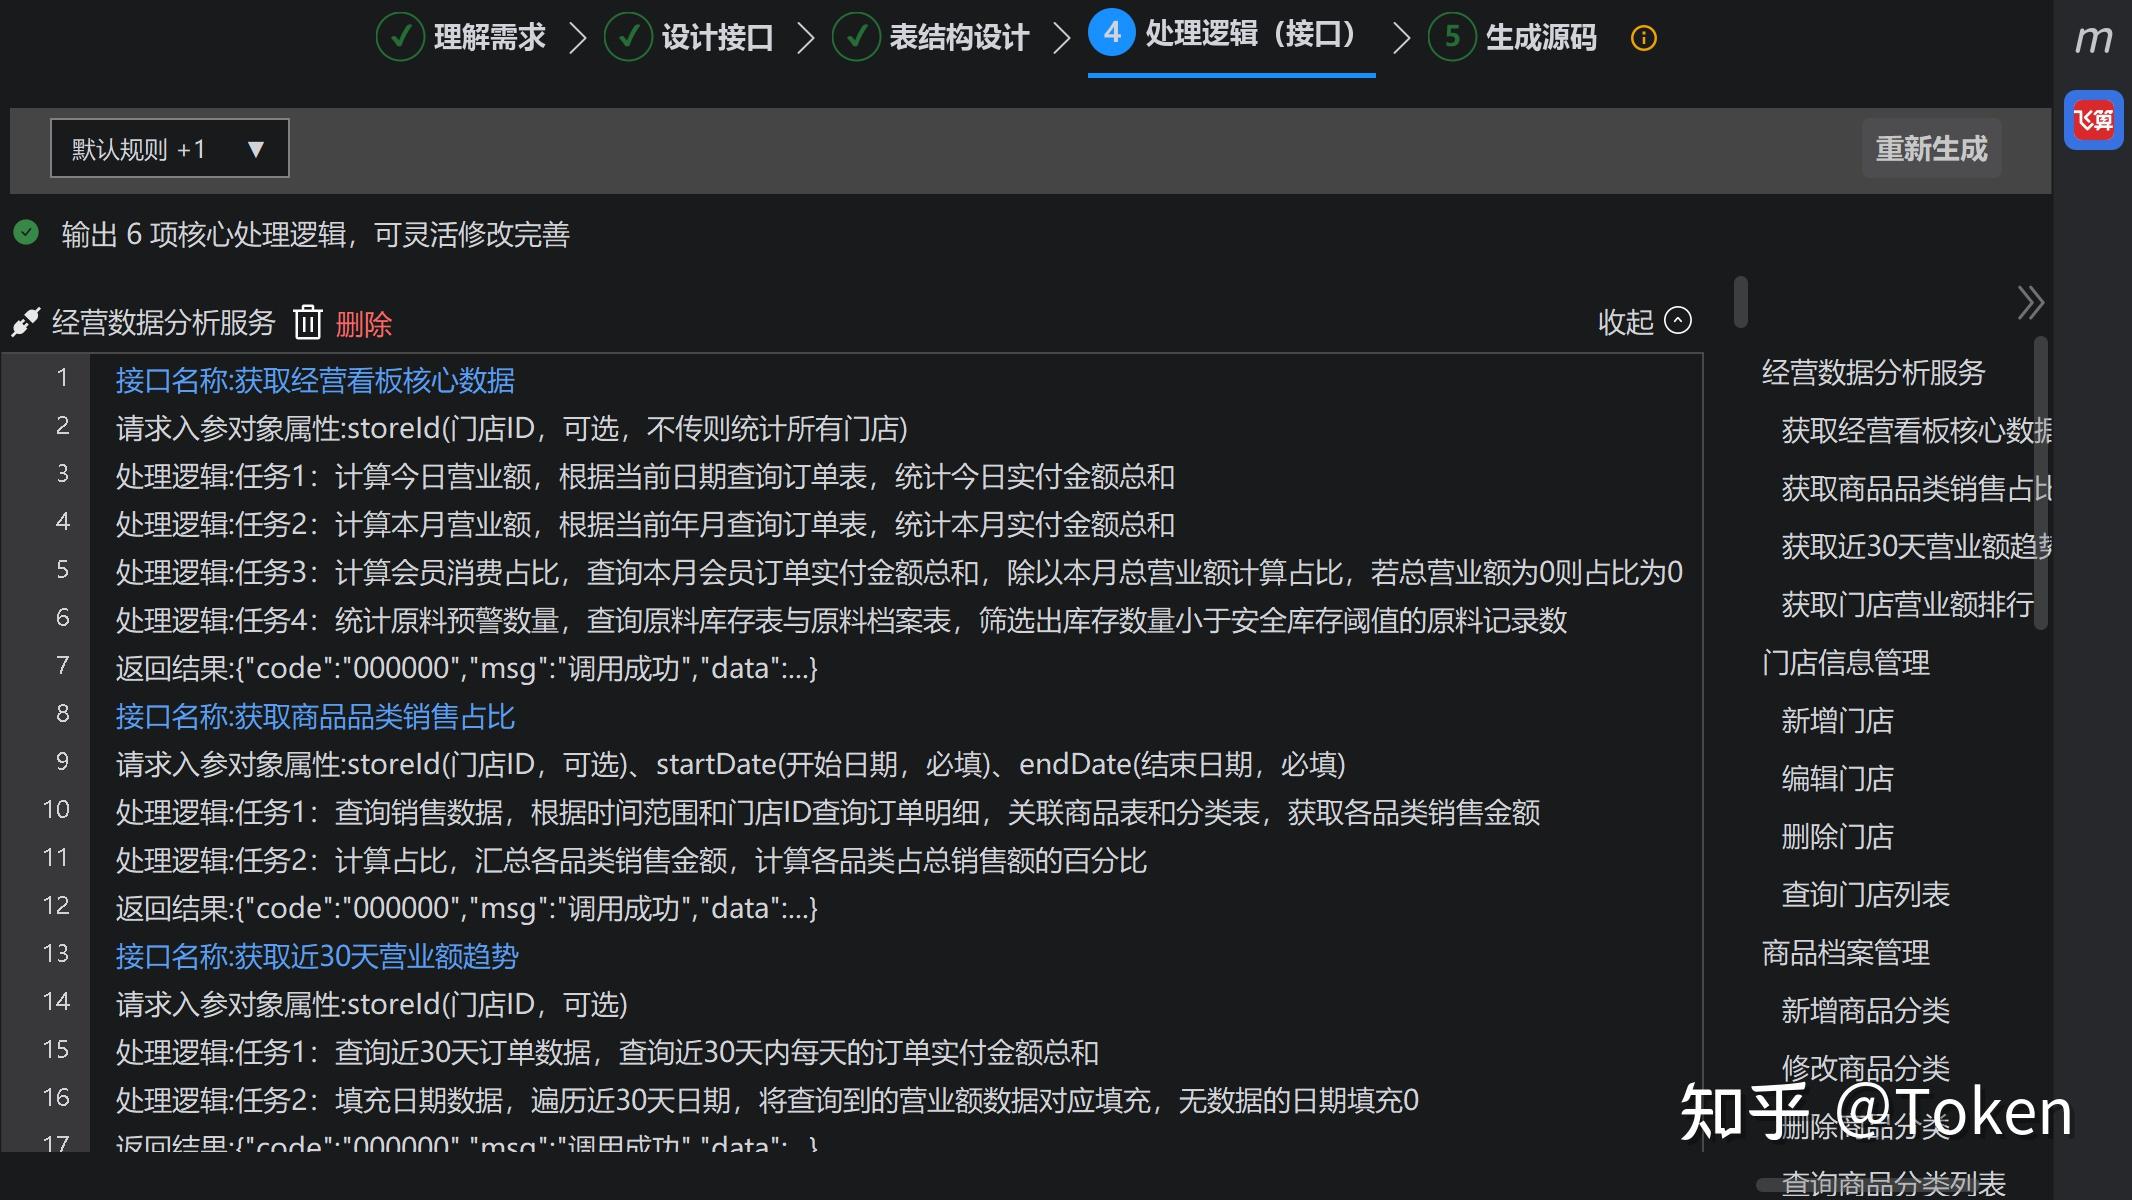This screenshot has width=2132, height=1200.
Task: Select 查询商品分类列表 in the outline
Action: [x=1893, y=1184]
